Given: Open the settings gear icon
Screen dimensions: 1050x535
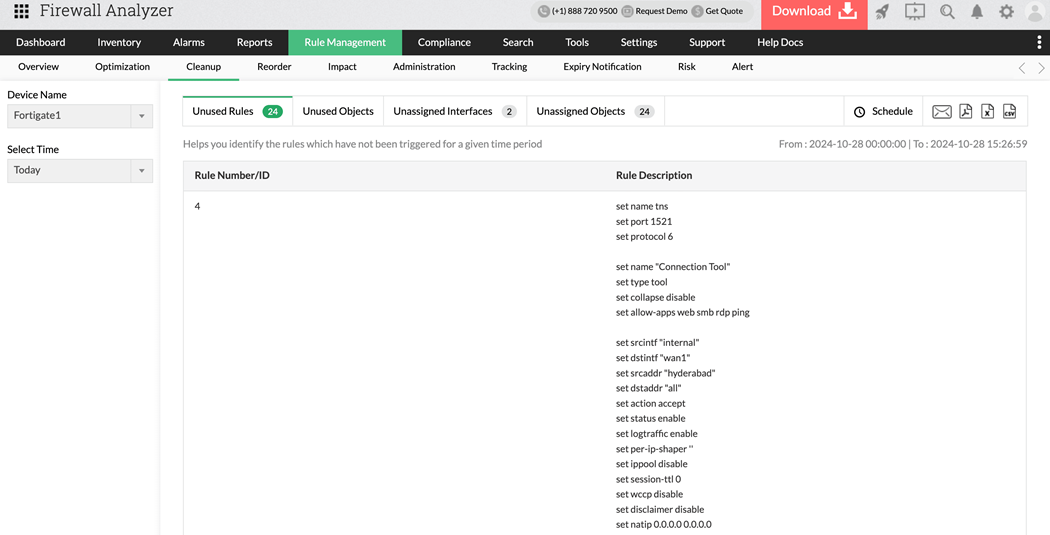Looking at the screenshot, I should [1006, 12].
